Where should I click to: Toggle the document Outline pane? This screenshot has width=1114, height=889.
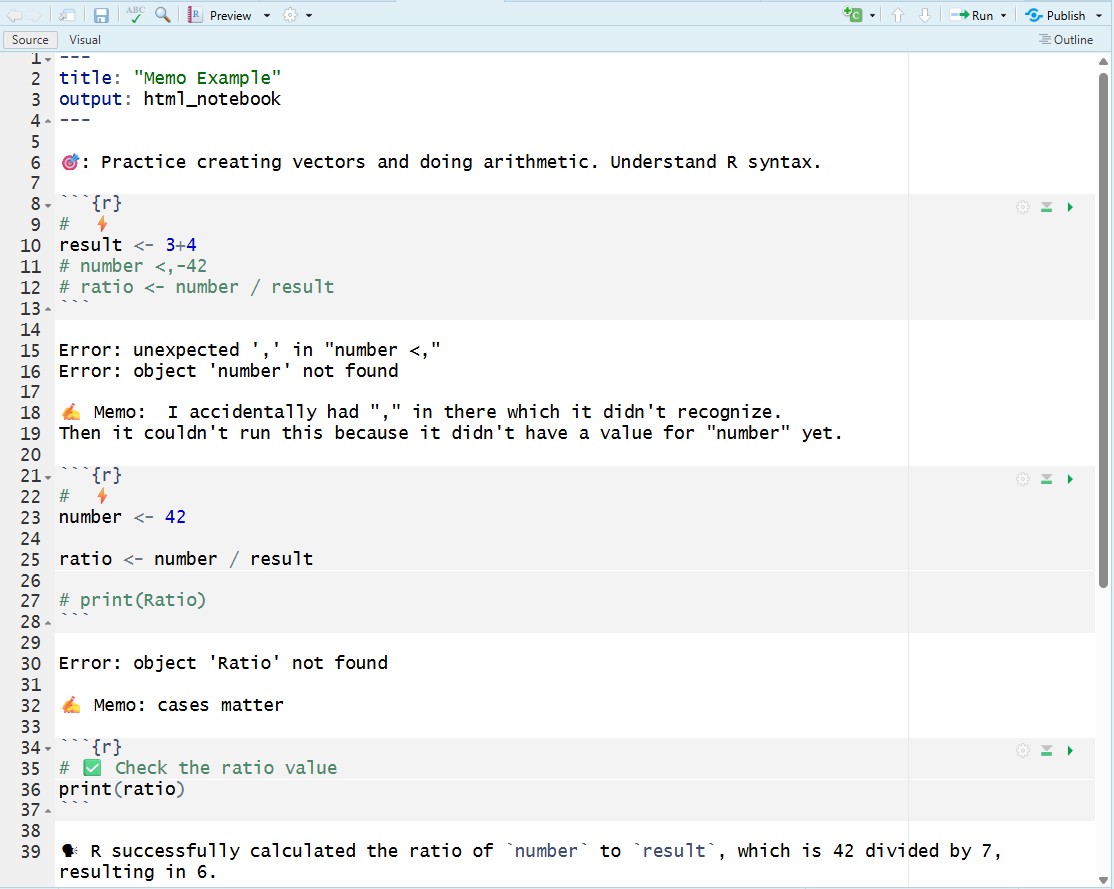coord(1066,40)
